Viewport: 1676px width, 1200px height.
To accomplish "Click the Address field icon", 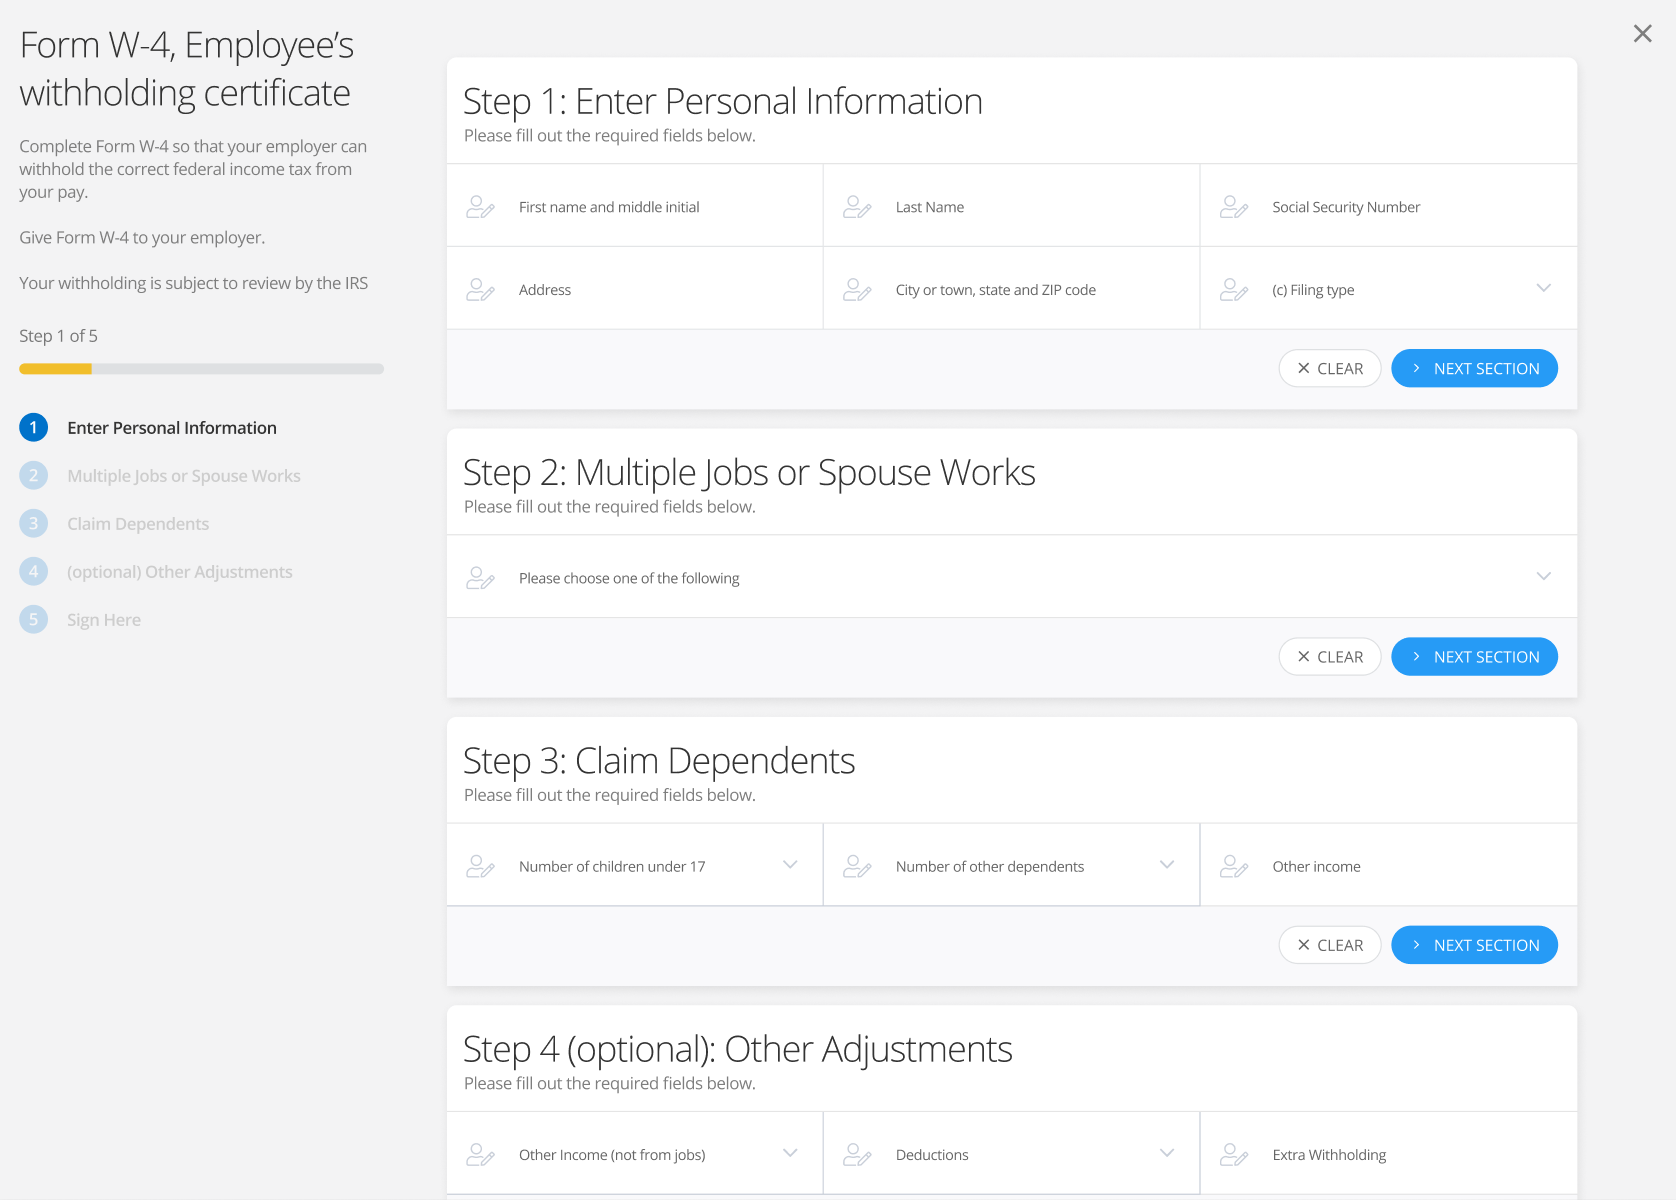I will [481, 289].
